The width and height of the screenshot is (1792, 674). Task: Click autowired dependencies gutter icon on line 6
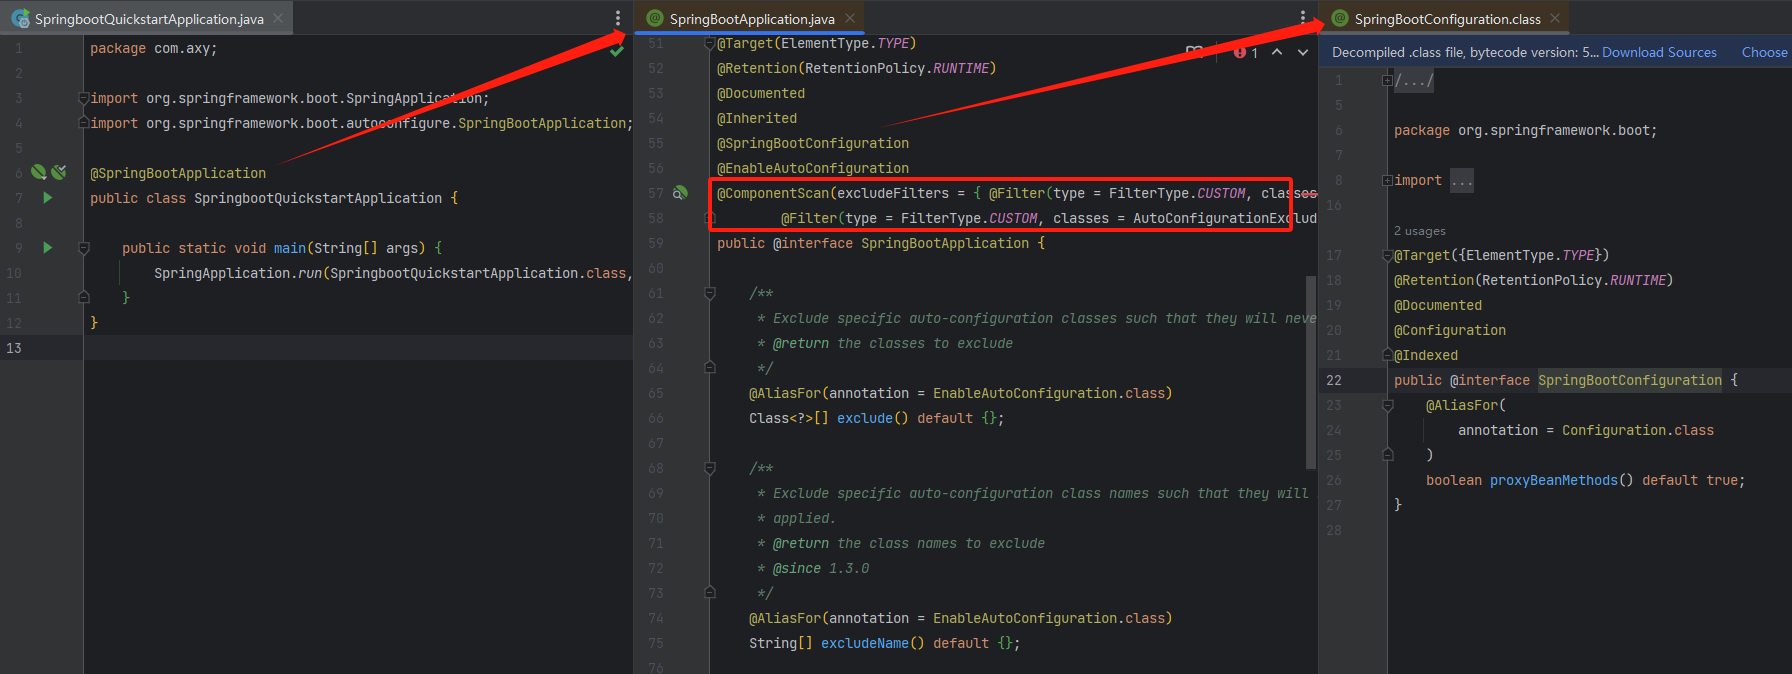pyautogui.click(x=59, y=172)
